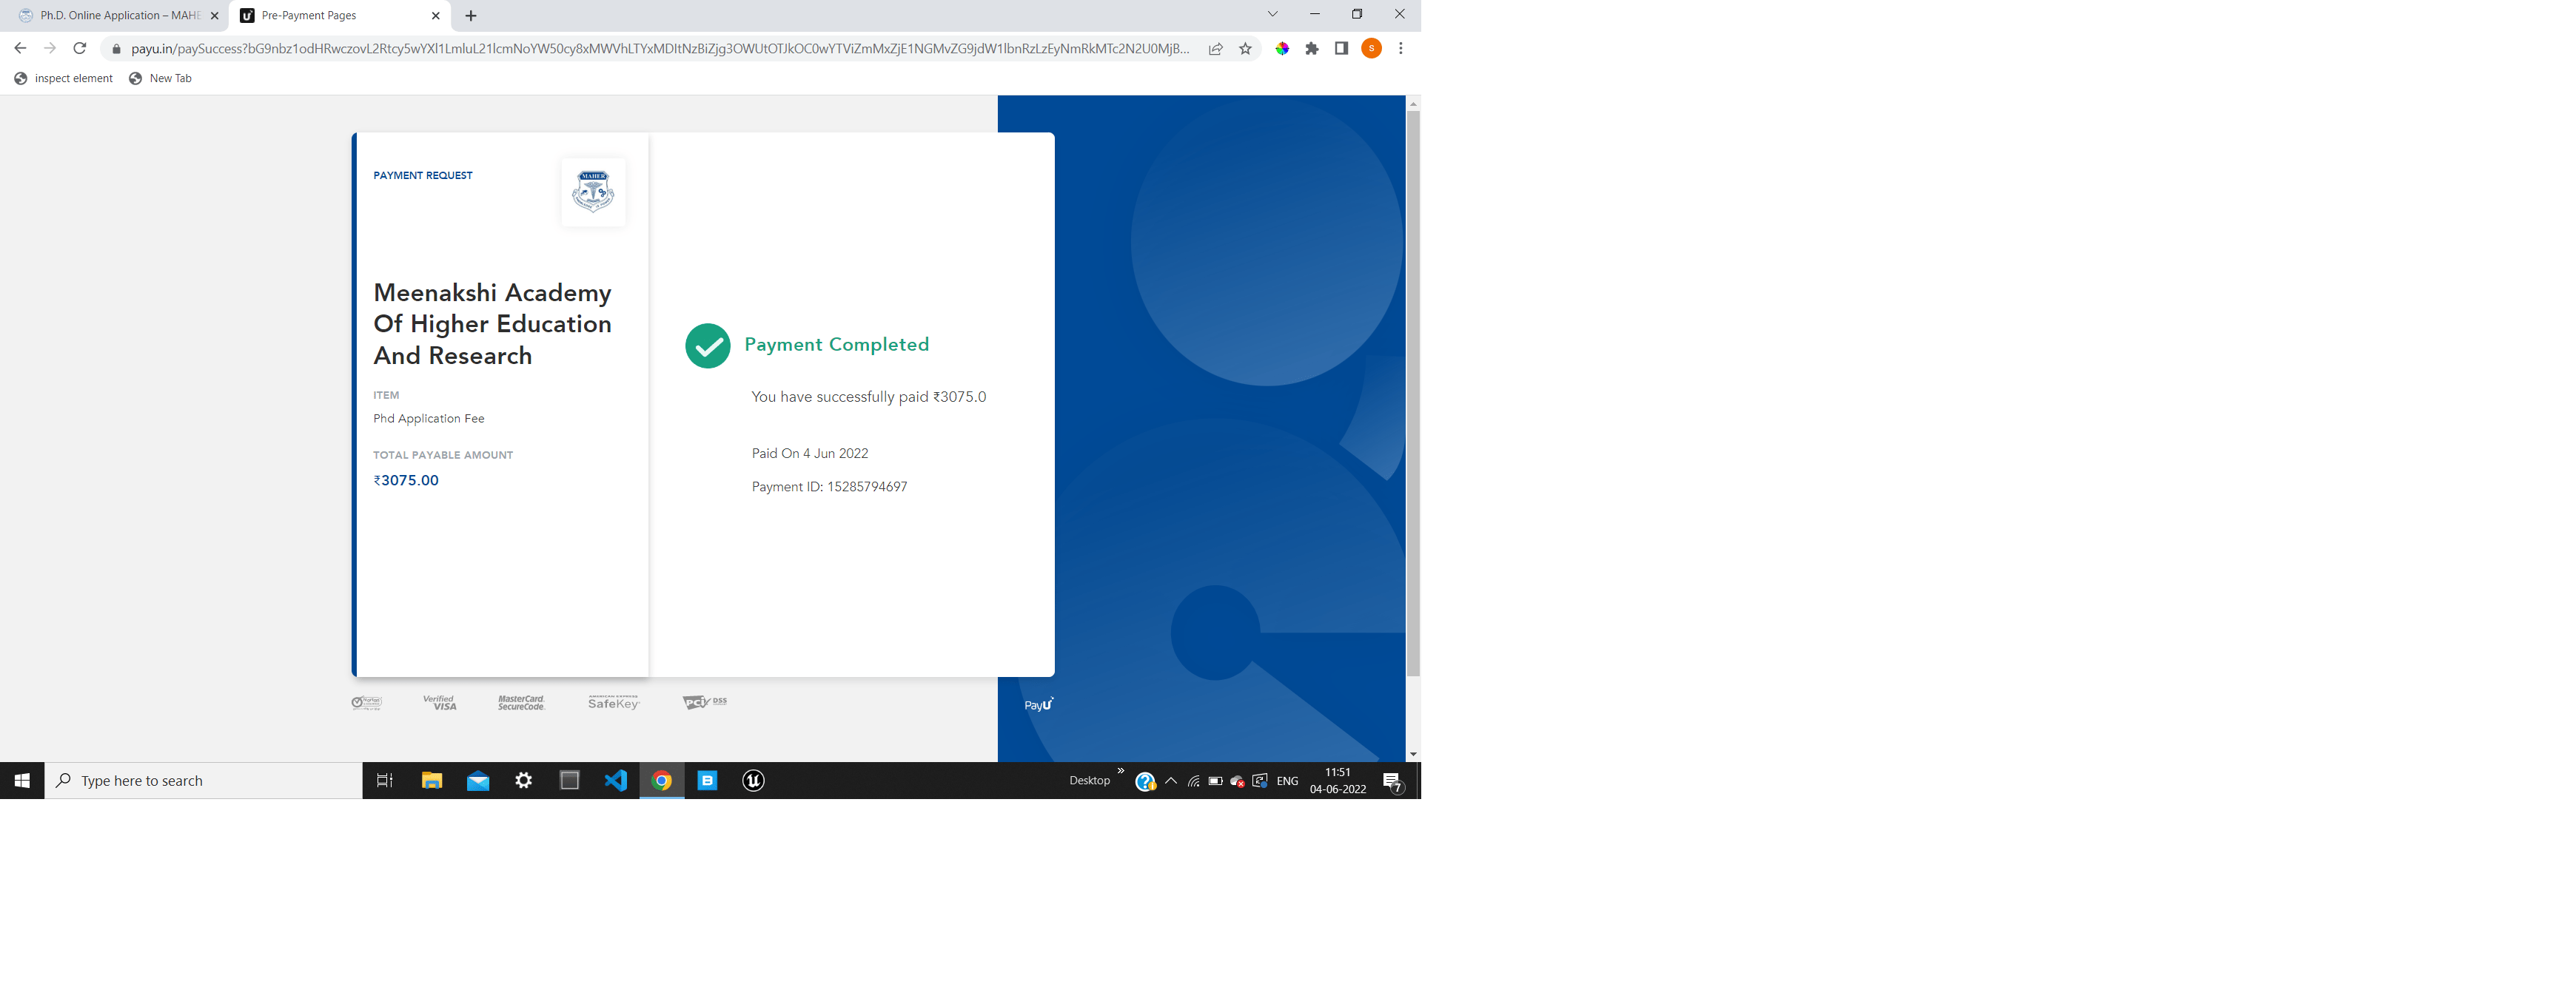Share this page using address bar icon
2576x987 pixels.
[1215, 49]
